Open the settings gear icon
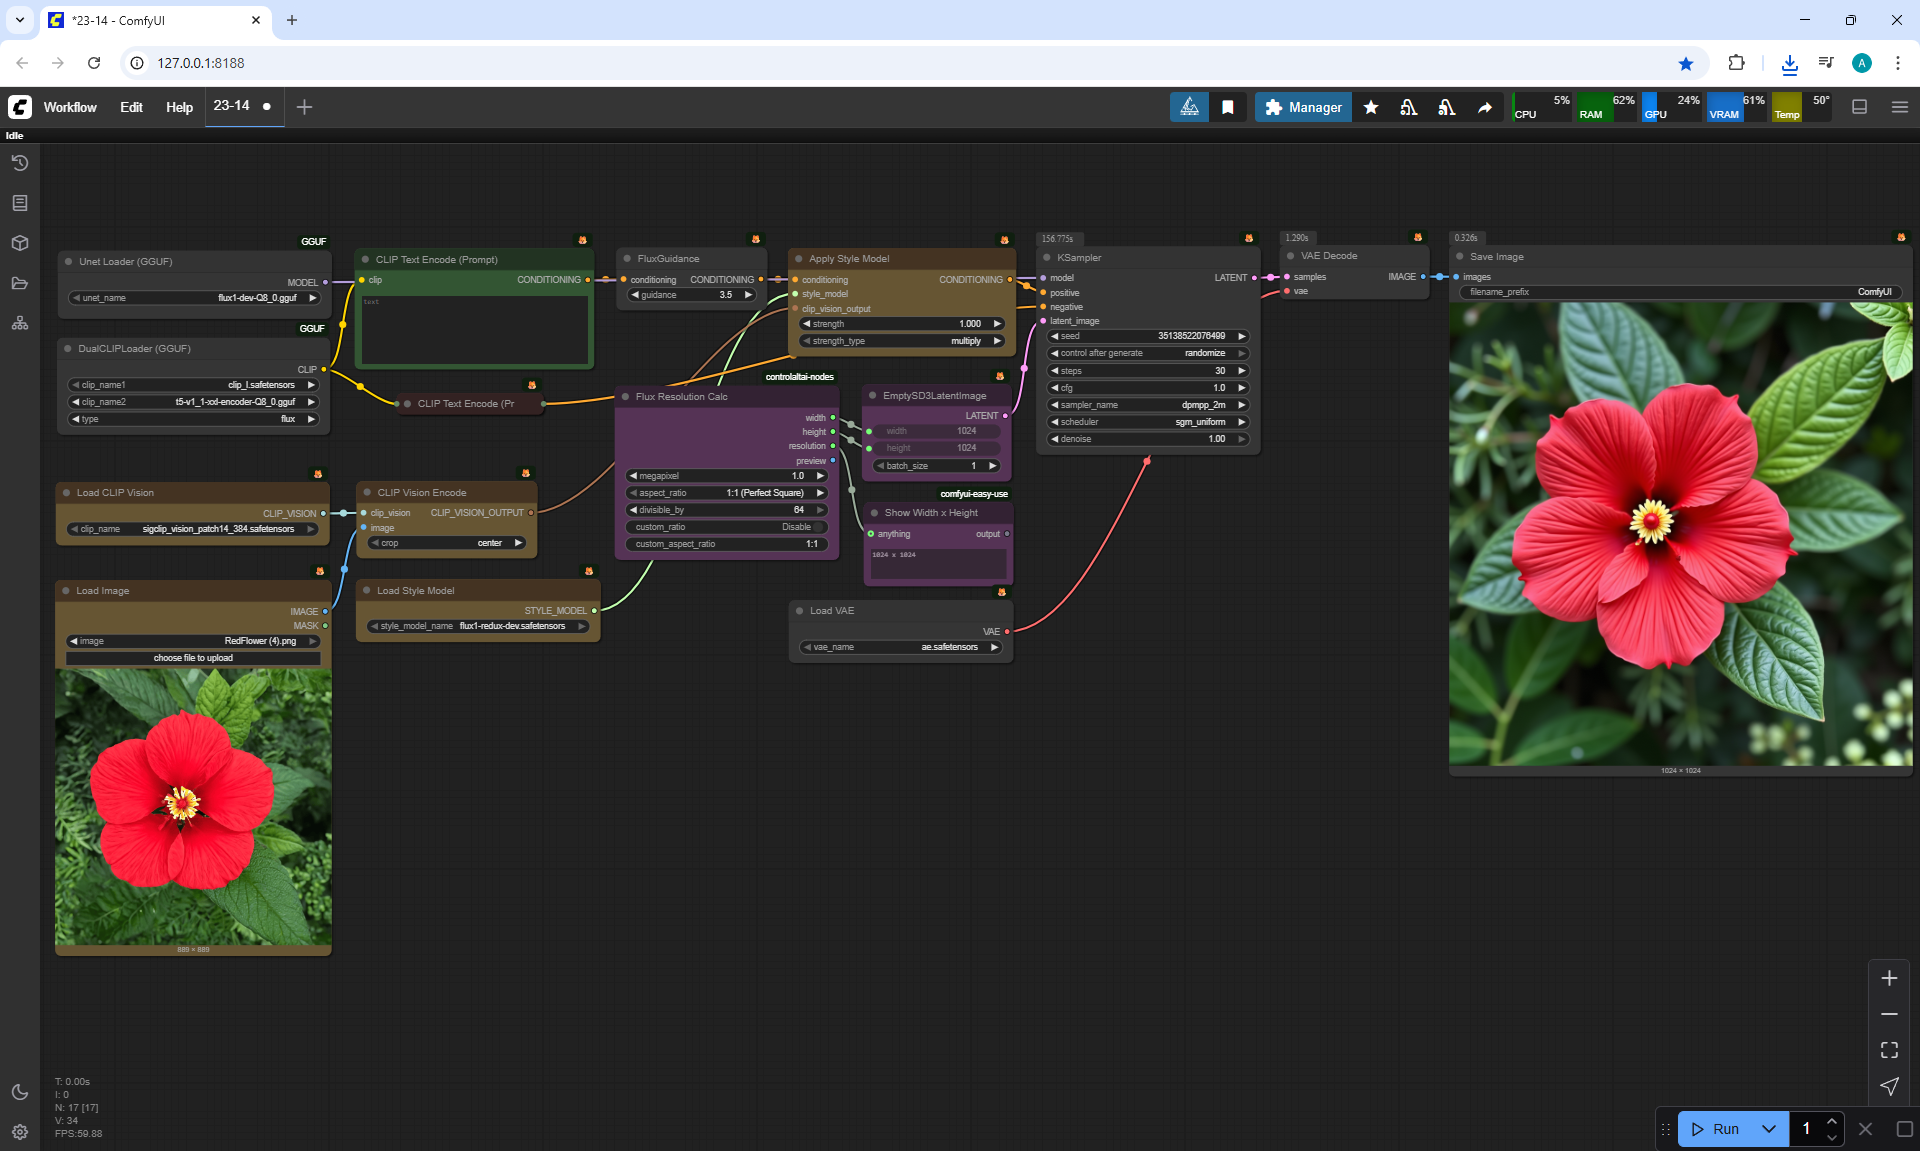1920x1151 pixels. 19,1132
